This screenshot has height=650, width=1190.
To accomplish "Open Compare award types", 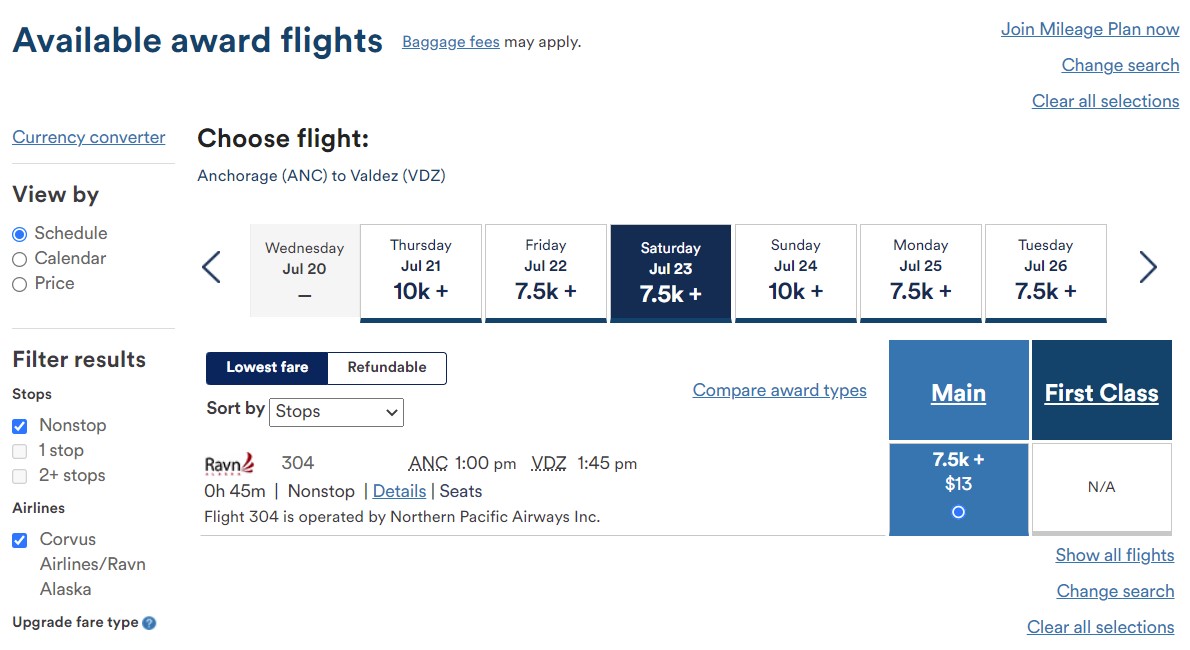I will (779, 390).
